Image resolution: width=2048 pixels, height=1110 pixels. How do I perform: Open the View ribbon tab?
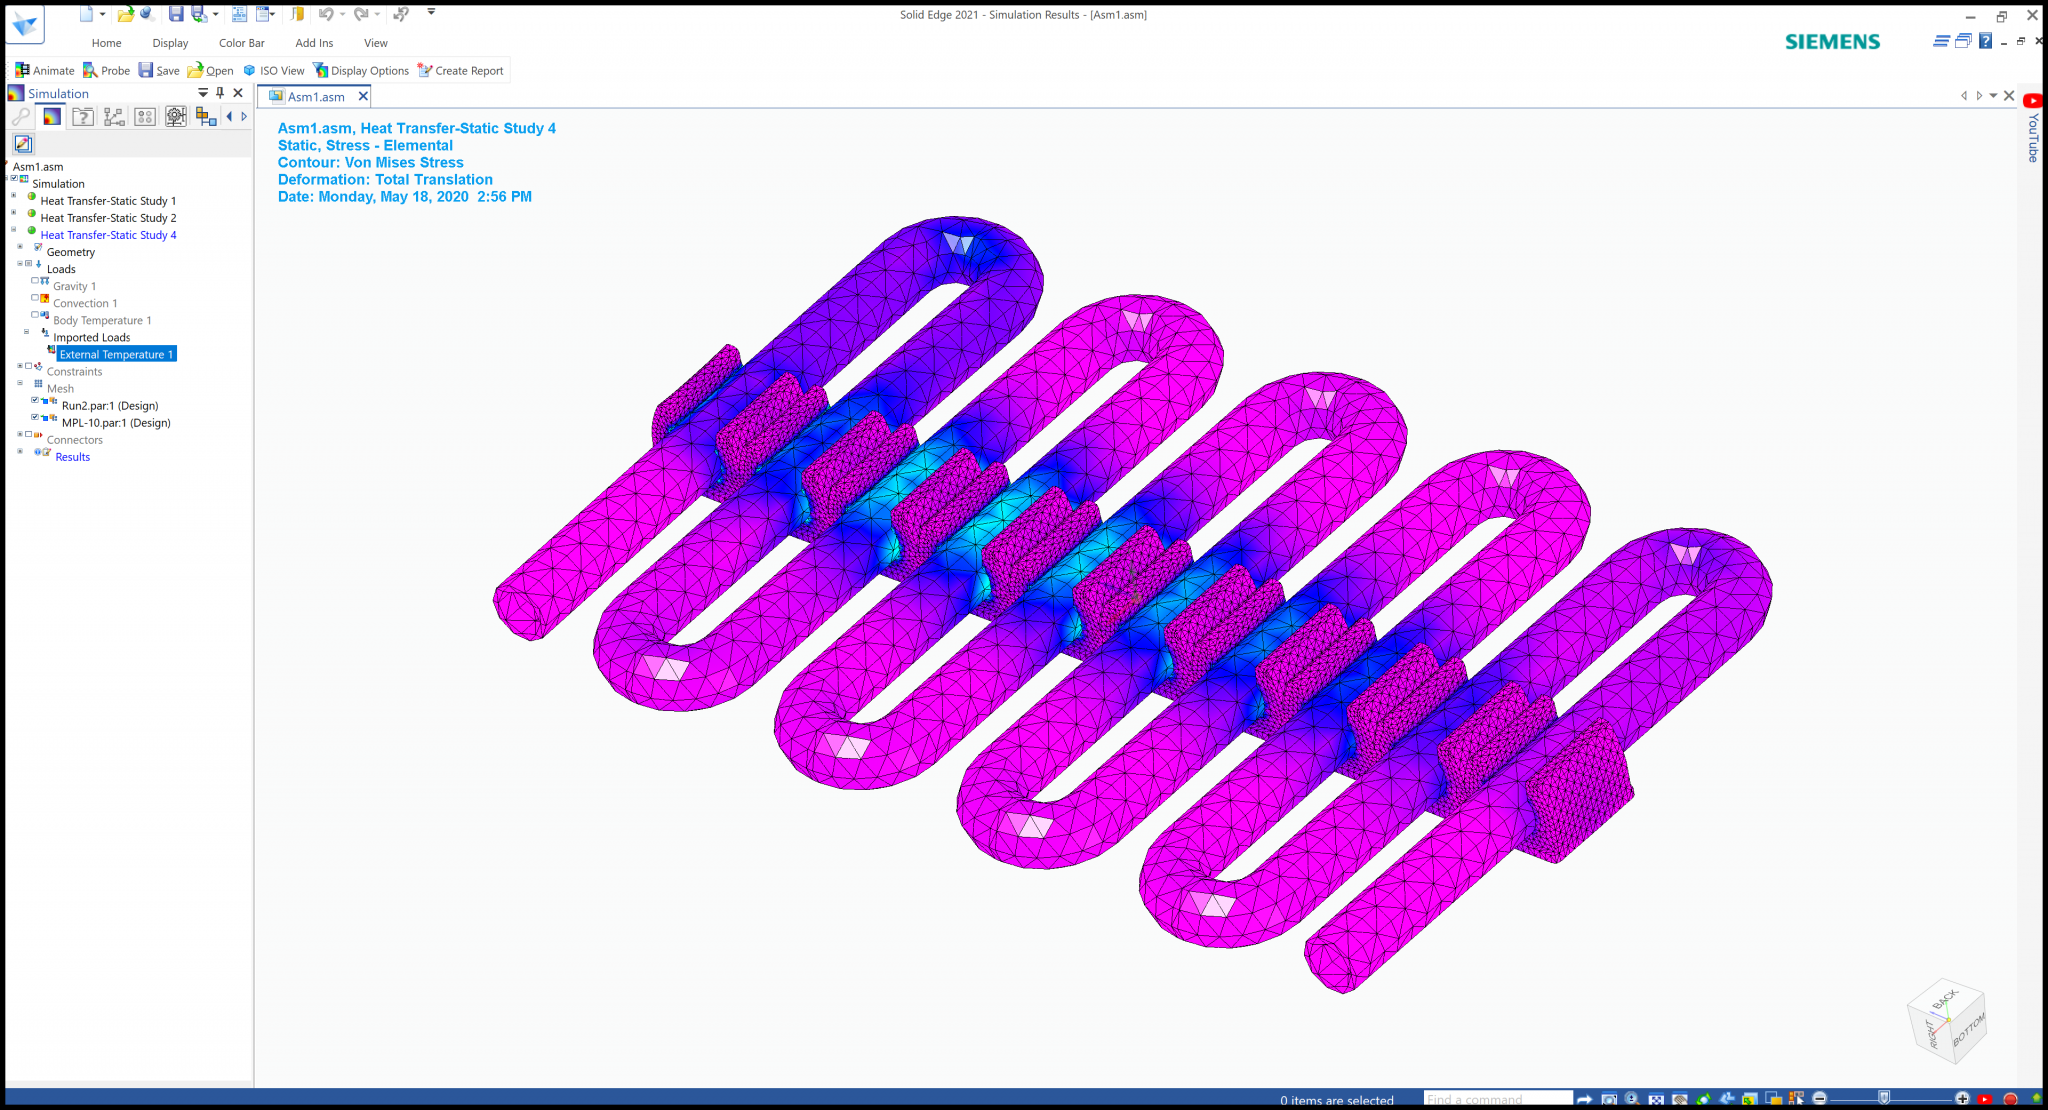click(x=375, y=42)
